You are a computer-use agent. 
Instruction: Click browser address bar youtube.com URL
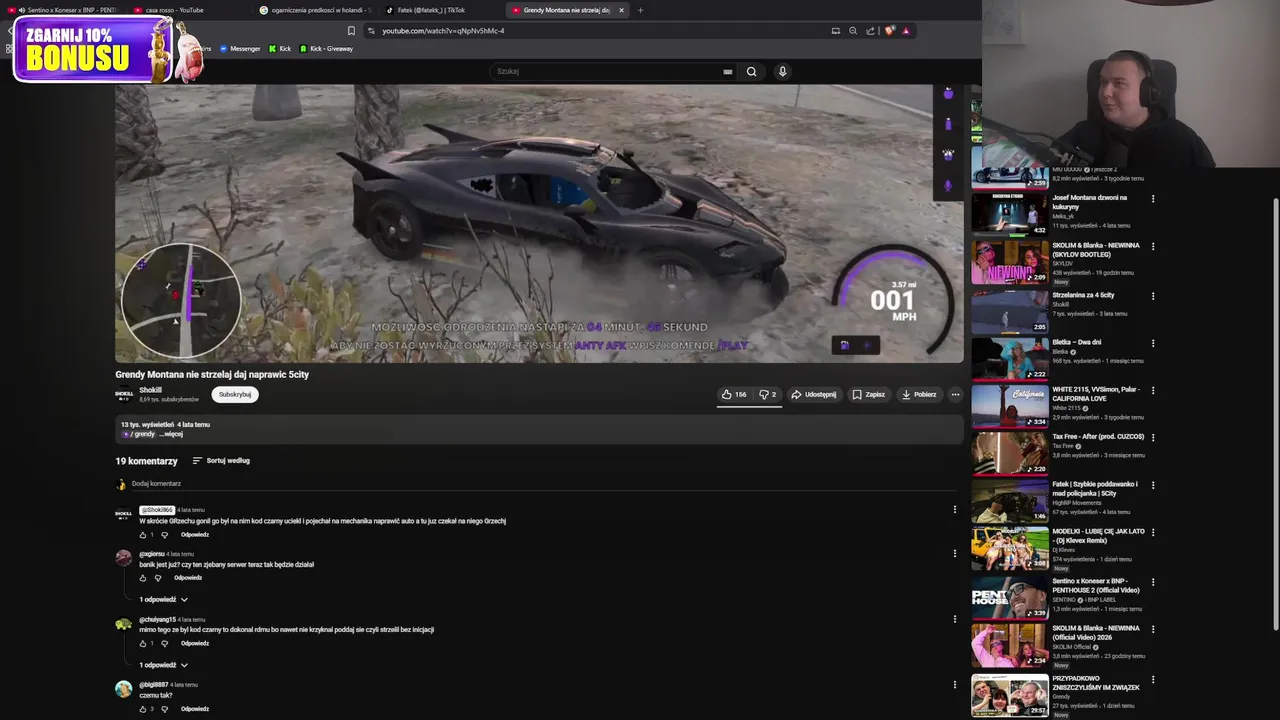click(x=443, y=31)
